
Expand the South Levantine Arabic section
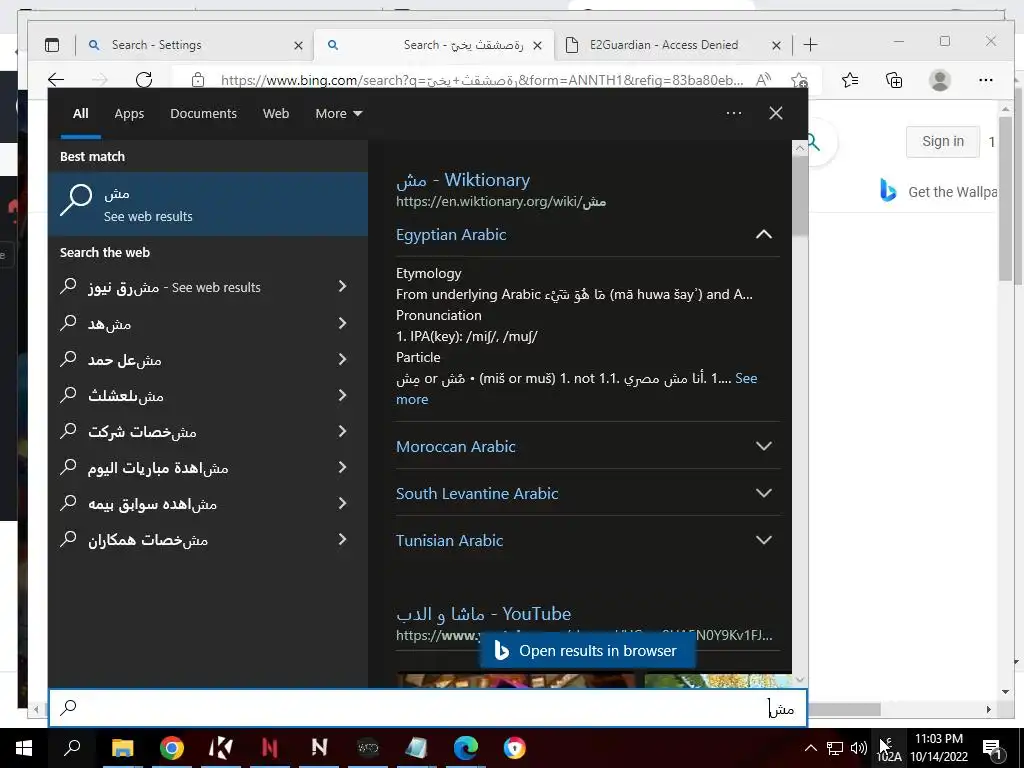[x=763, y=493]
